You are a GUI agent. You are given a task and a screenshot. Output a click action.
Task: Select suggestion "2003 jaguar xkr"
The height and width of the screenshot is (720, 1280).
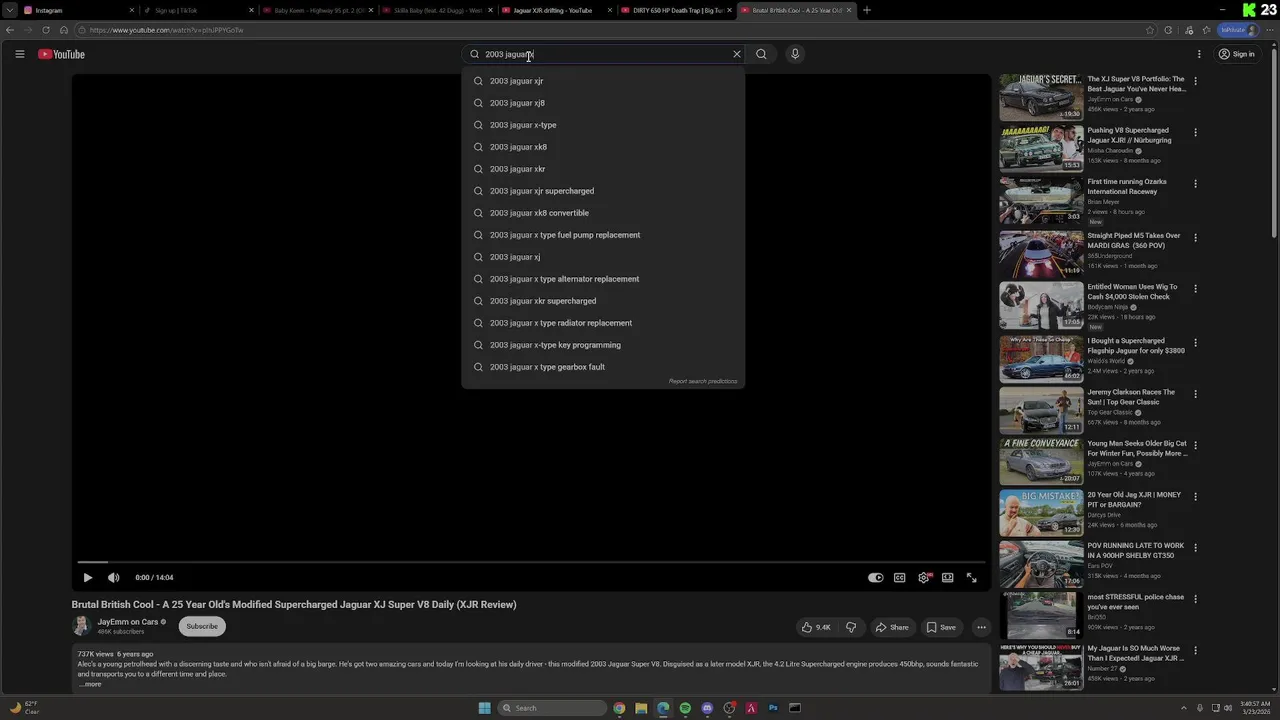[603, 169]
